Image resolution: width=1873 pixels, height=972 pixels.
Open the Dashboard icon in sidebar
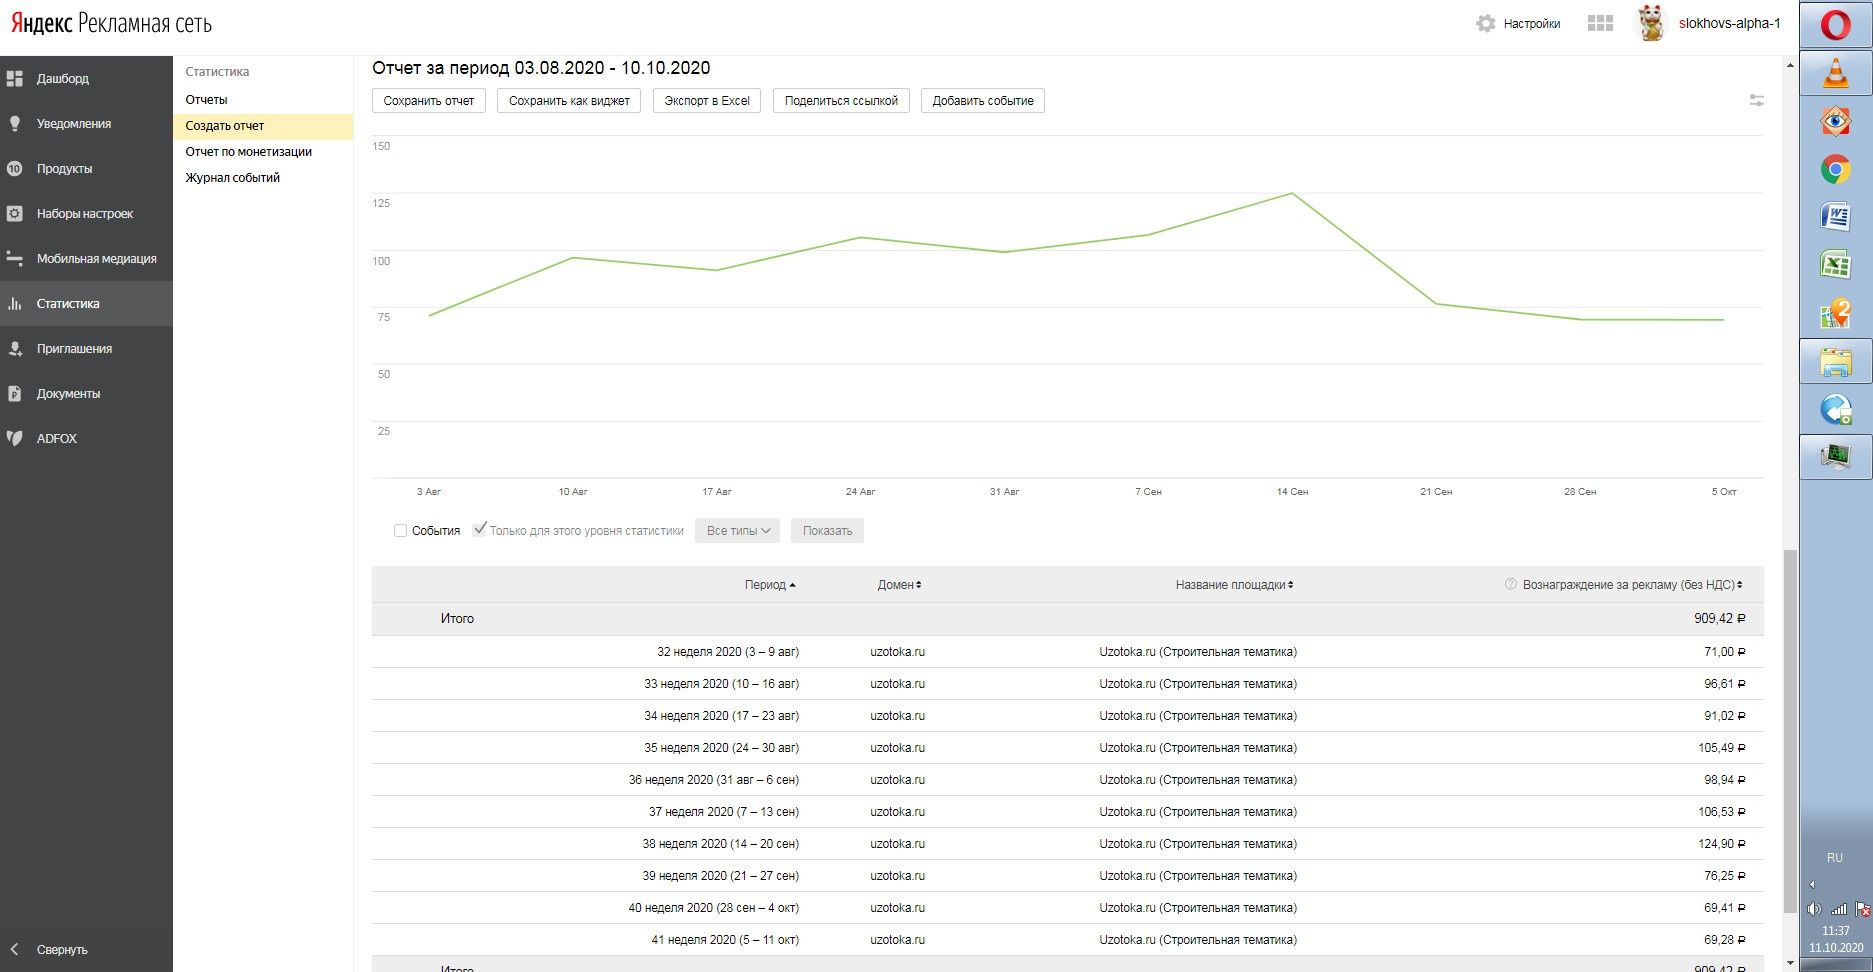15,78
